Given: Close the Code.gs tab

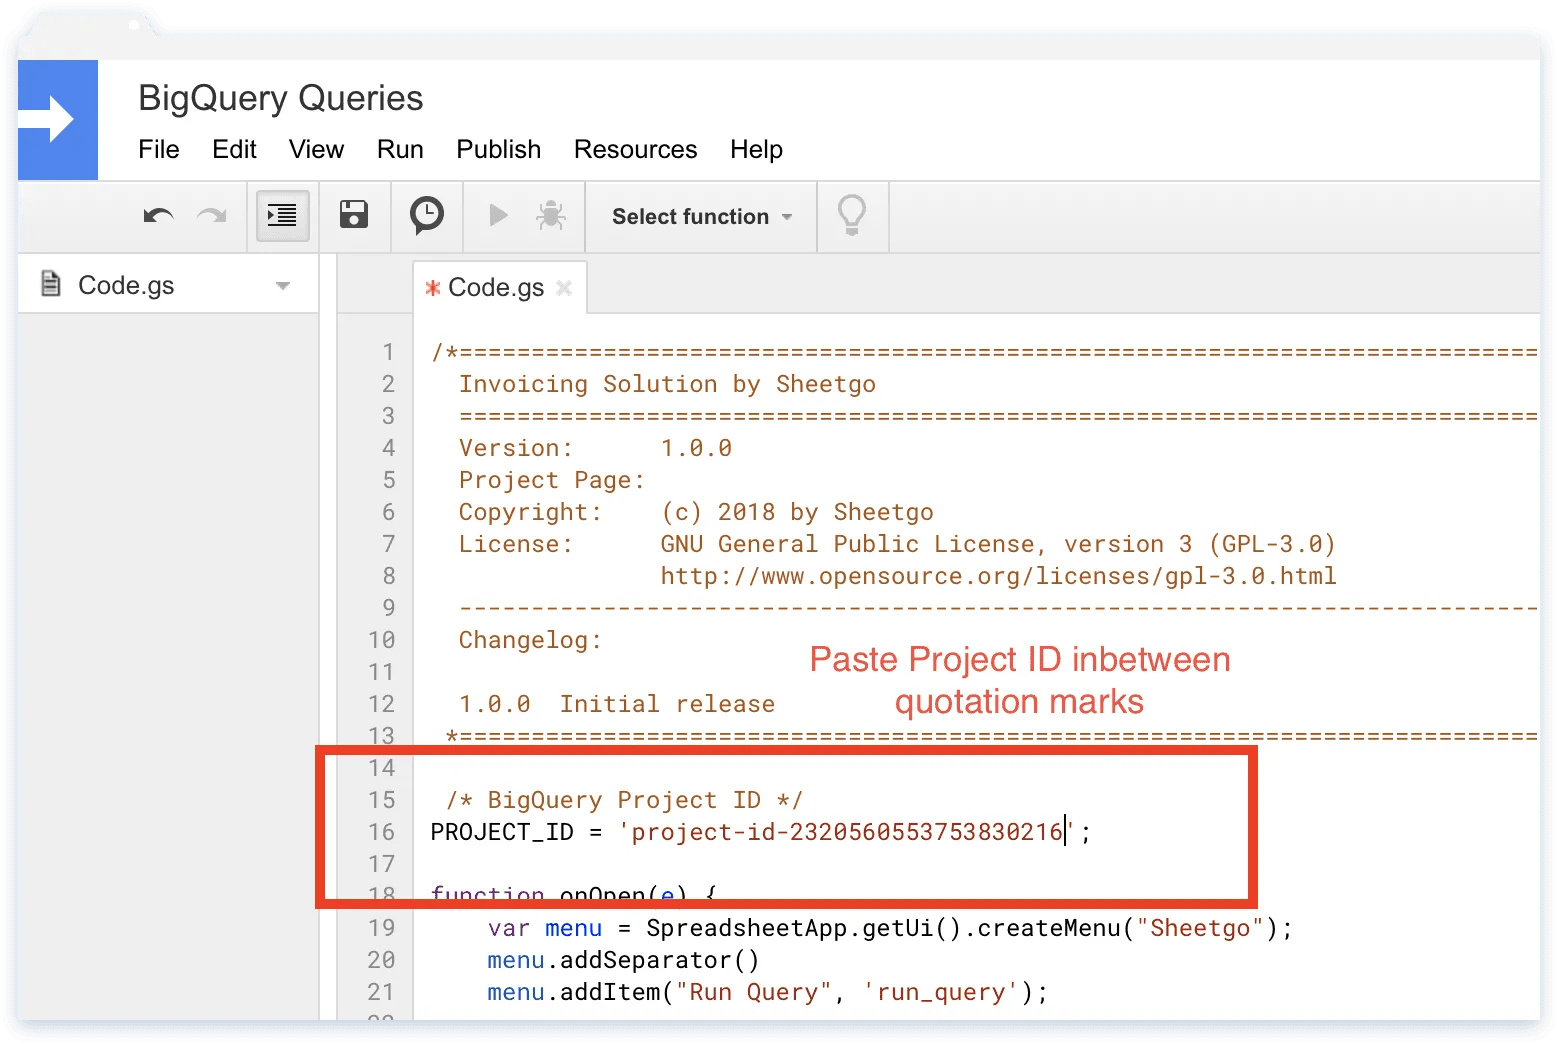Looking at the screenshot, I should pos(565,287).
